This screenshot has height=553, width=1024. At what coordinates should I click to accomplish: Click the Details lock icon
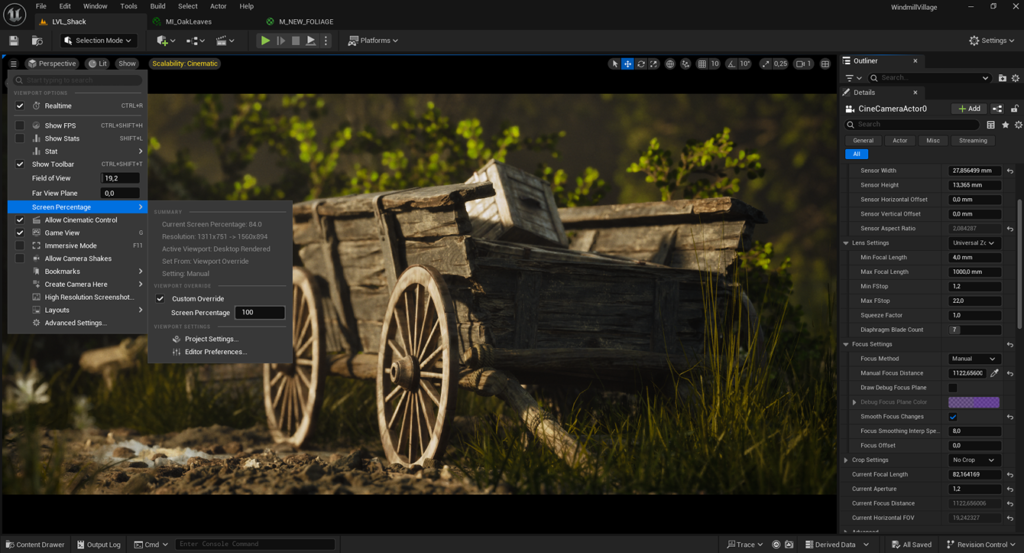1015,109
